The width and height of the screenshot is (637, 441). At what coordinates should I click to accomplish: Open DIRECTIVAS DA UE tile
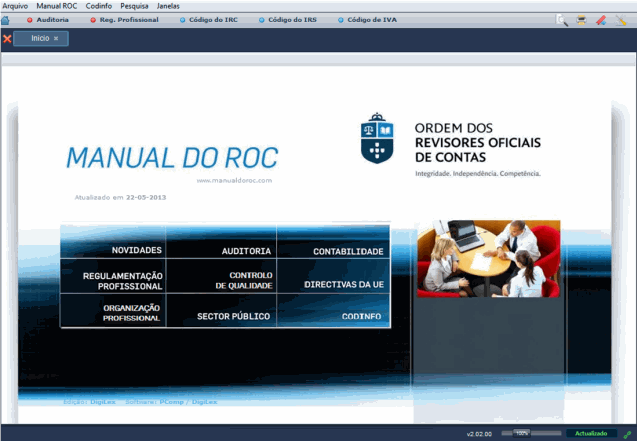[333, 276]
